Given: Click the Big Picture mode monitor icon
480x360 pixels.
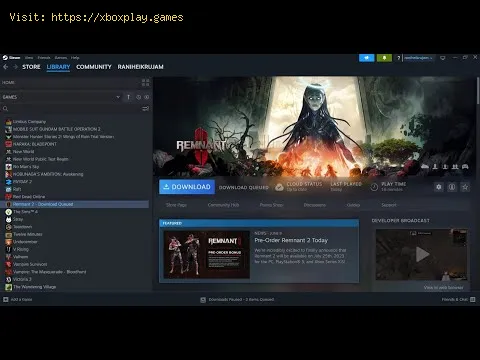Looking at the screenshot, I should [443, 58].
